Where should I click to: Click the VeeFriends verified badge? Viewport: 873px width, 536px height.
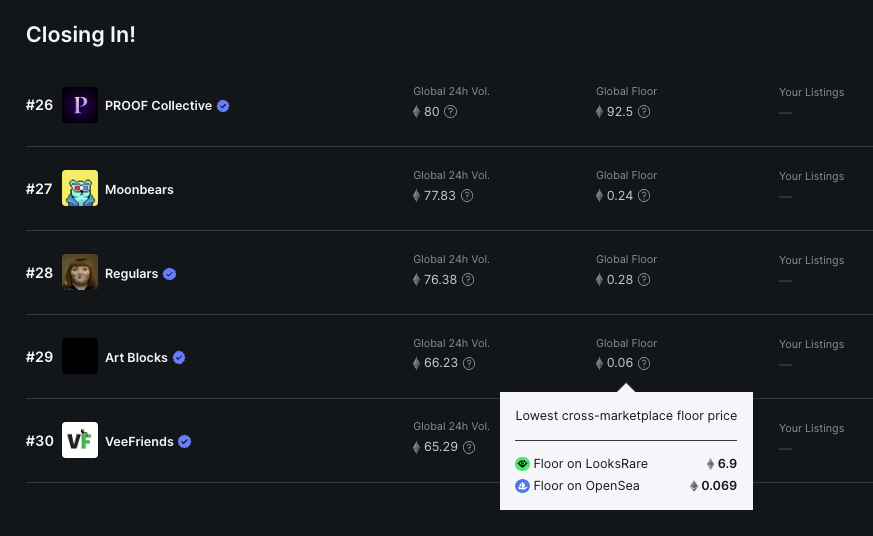point(185,441)
